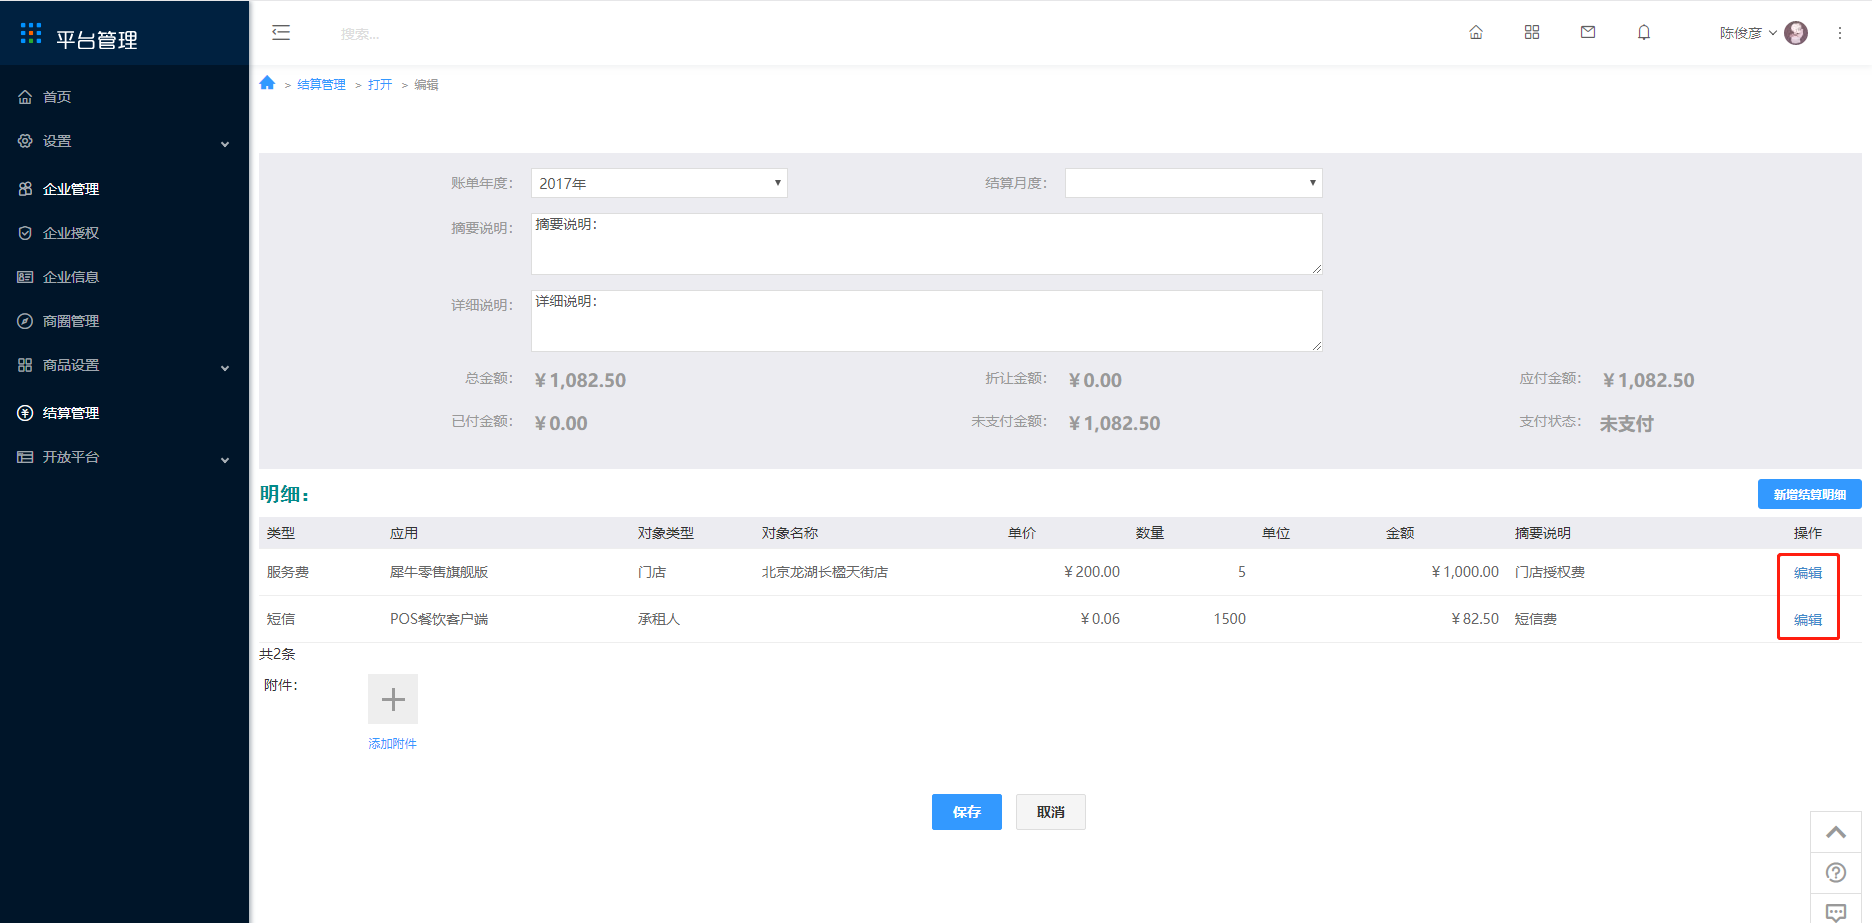This screenshot has width=1872, height=923.
Task: Click the 北京龙湖长楹天街店 cell
Action: click(825, 572)
